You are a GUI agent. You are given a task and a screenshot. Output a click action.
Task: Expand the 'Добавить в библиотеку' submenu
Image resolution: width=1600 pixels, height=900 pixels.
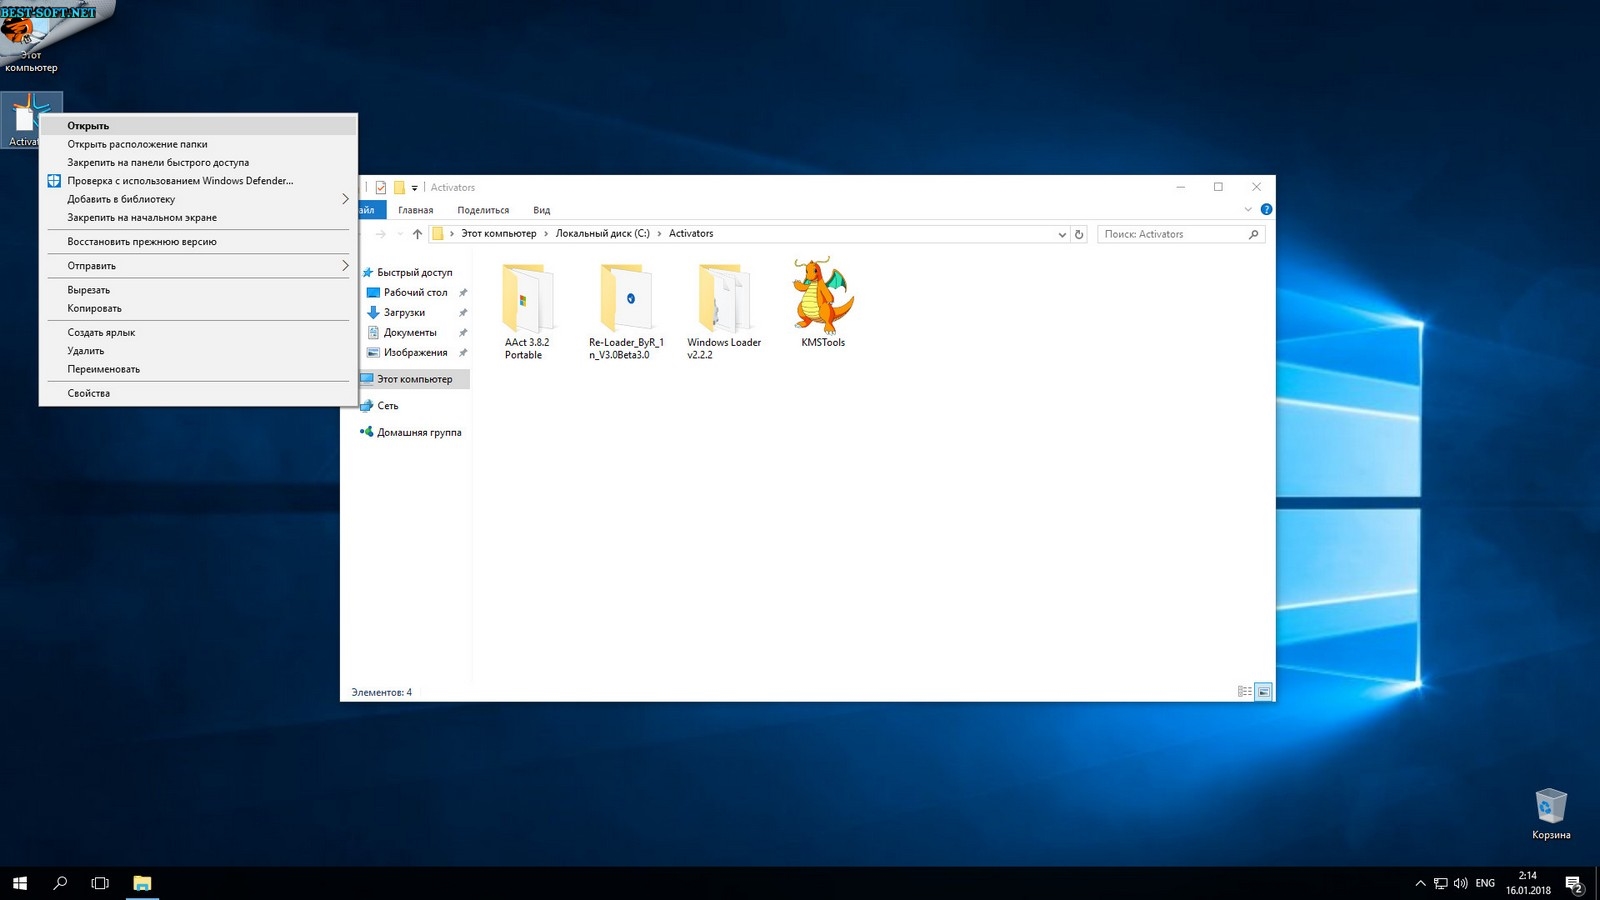pos(198,199)
